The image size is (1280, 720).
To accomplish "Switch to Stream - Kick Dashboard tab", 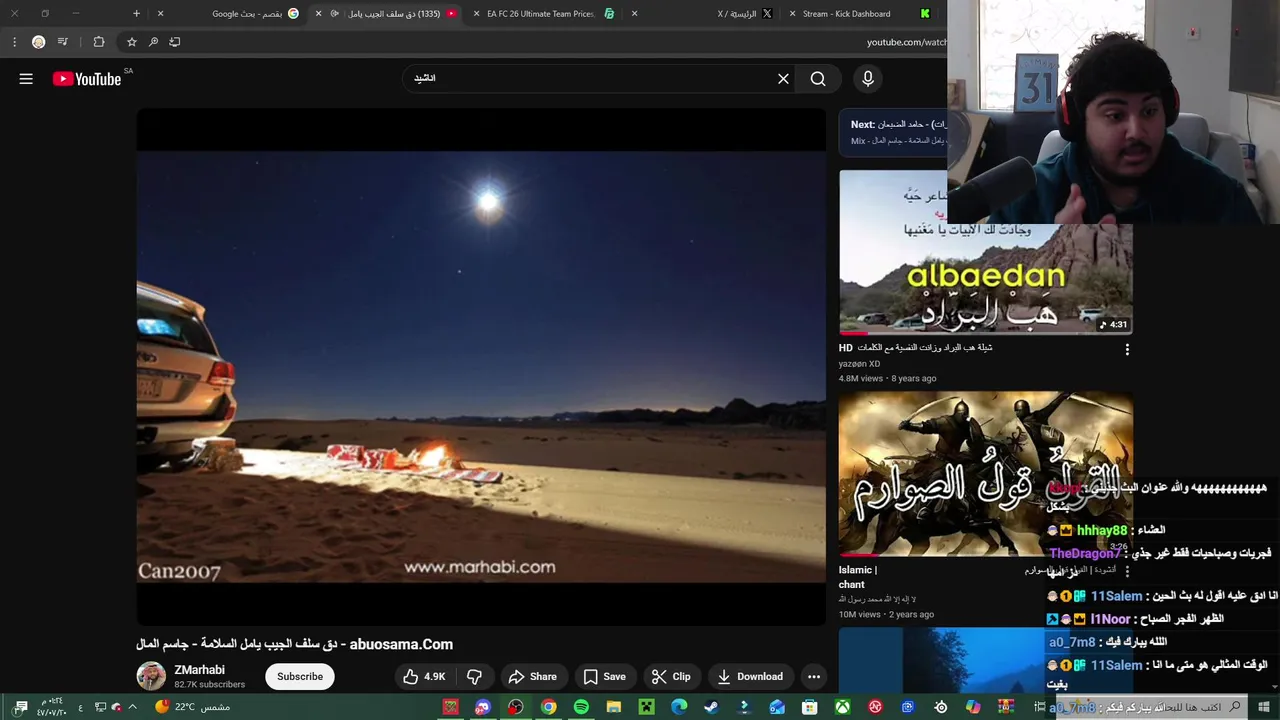I will pyautogui.click(x=858, y=14).
